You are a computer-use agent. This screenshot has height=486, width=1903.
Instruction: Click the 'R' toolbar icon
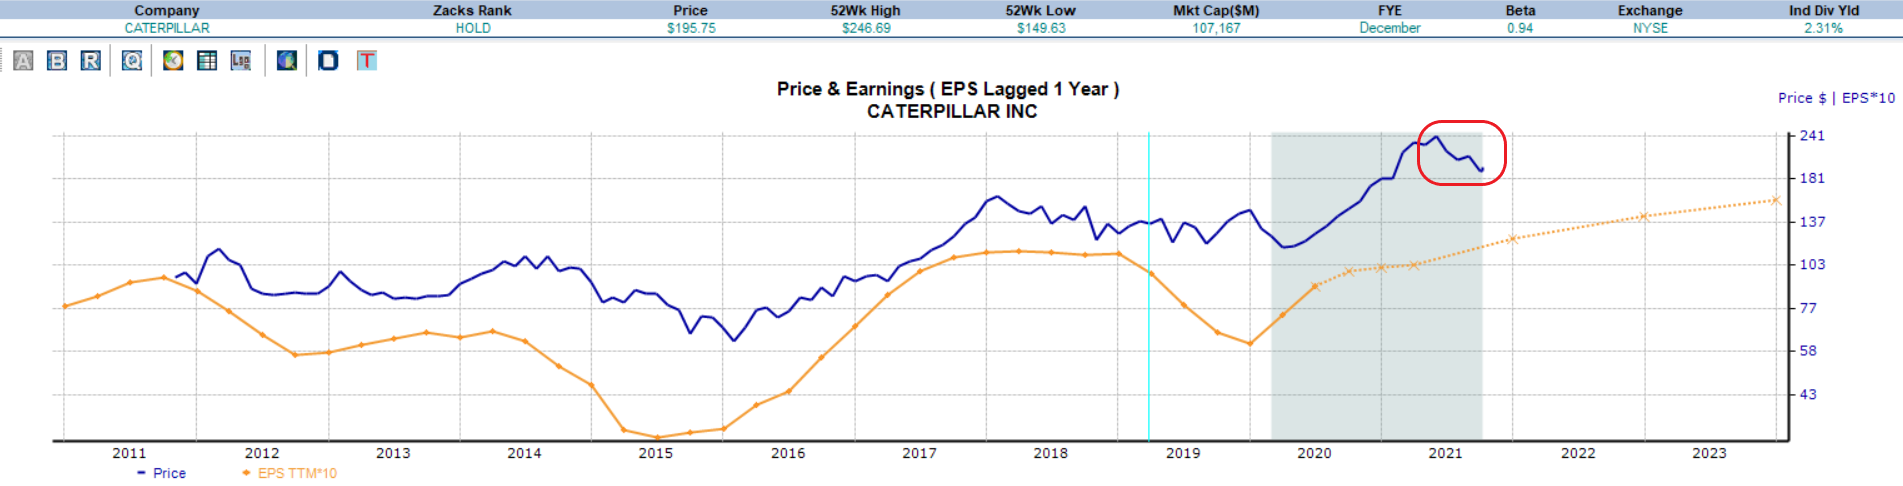(x=91, y=61)
